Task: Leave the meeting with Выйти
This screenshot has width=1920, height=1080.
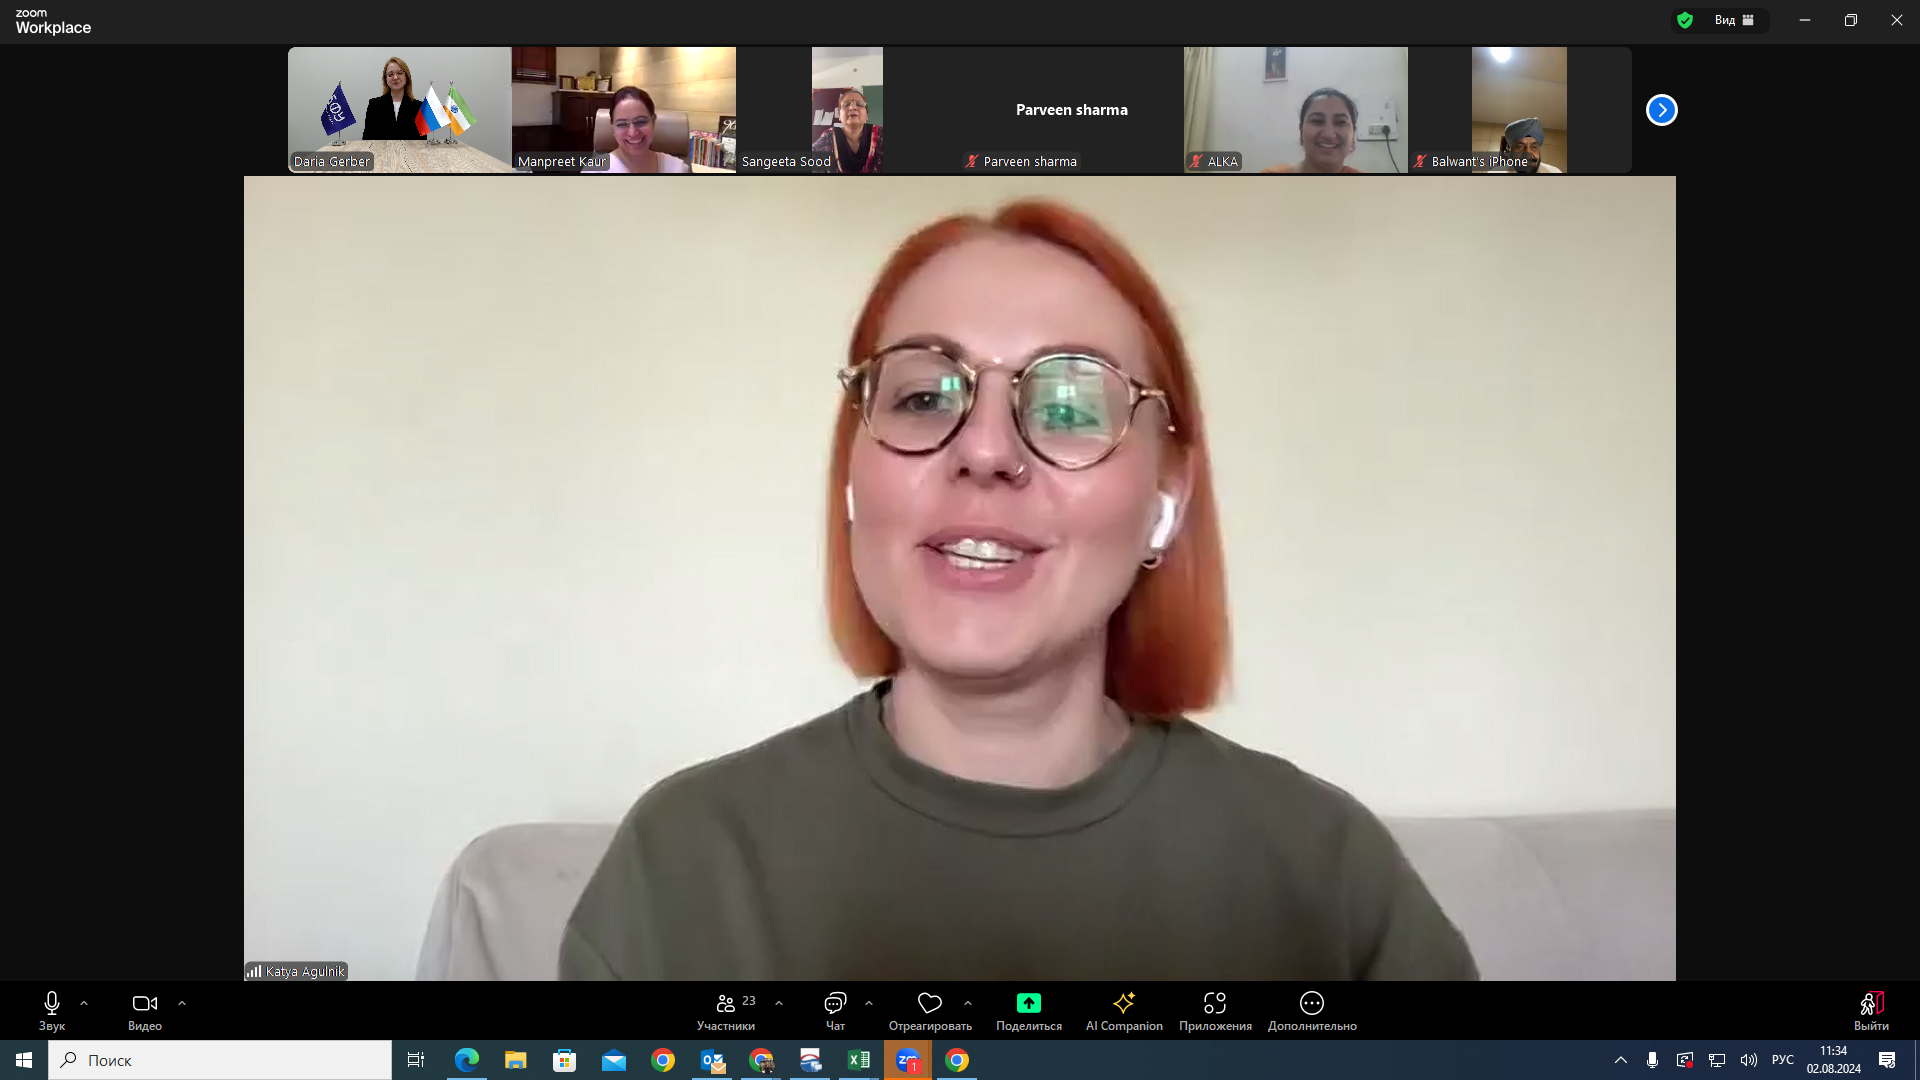Action: pyautogui.click(x=1871, y=1011)
